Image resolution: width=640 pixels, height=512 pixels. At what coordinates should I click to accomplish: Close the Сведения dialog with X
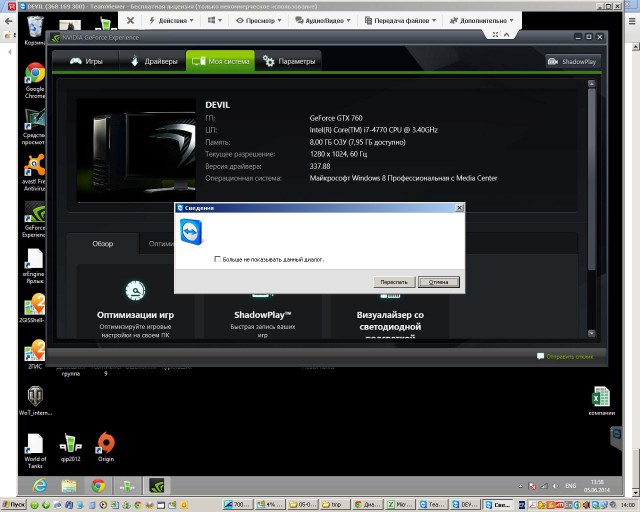coord(459,208)
